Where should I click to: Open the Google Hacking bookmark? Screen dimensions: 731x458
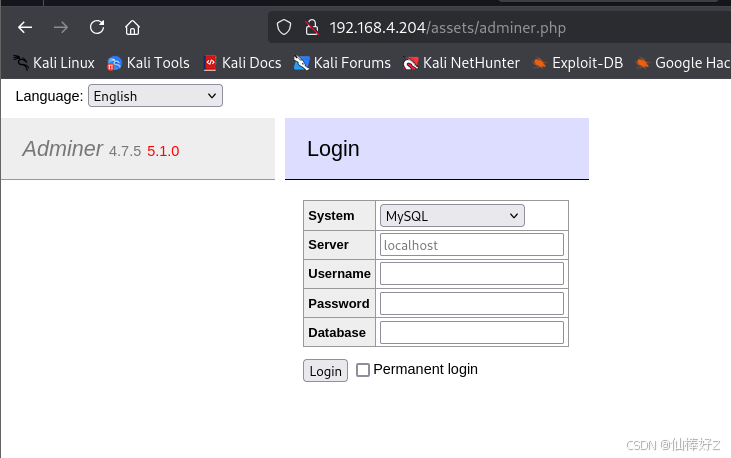(x=683, y=63)
